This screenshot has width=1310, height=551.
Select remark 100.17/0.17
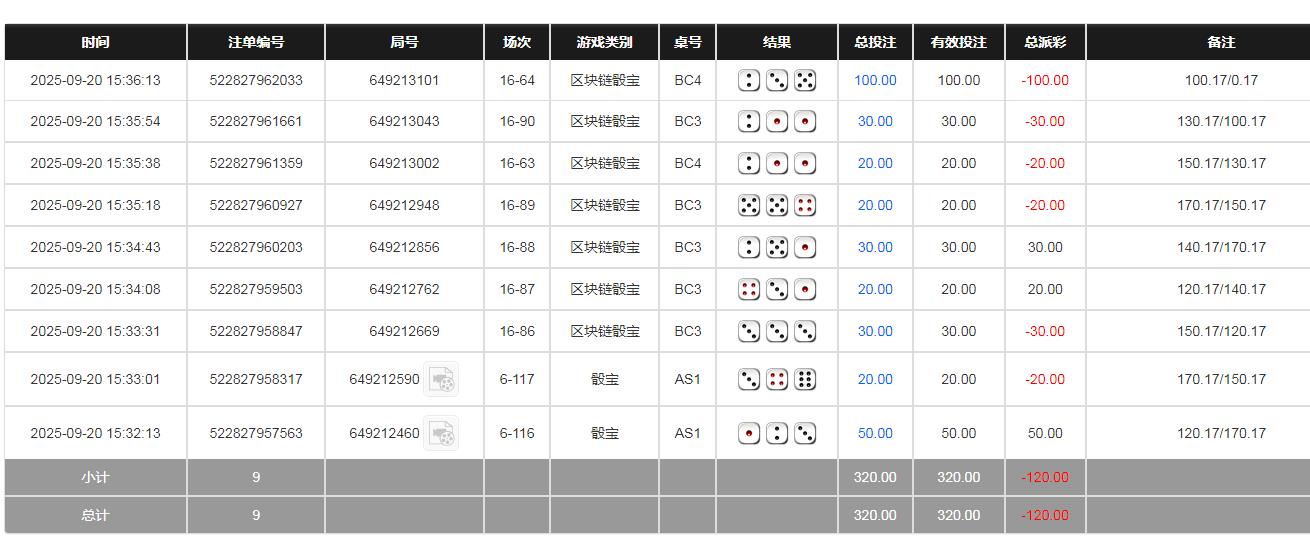(x=1221, y=80)
